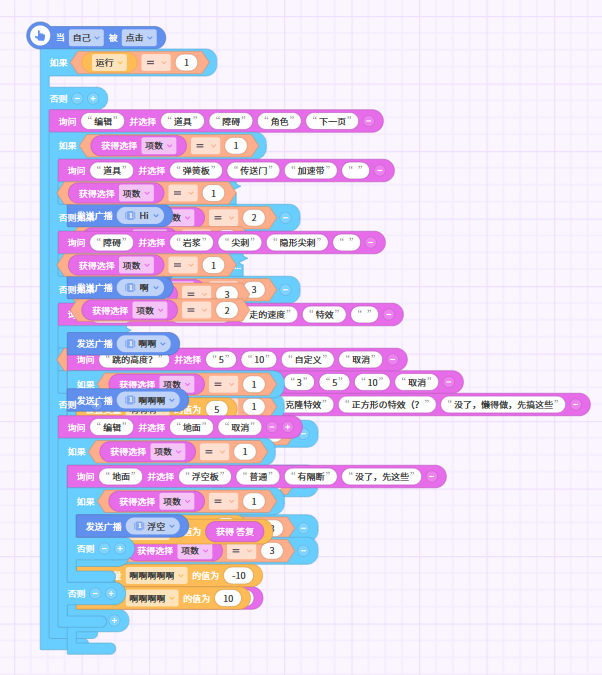
Task: Edit the "正方形の特效 (?" option field
Action: click(x=388, y=405)
